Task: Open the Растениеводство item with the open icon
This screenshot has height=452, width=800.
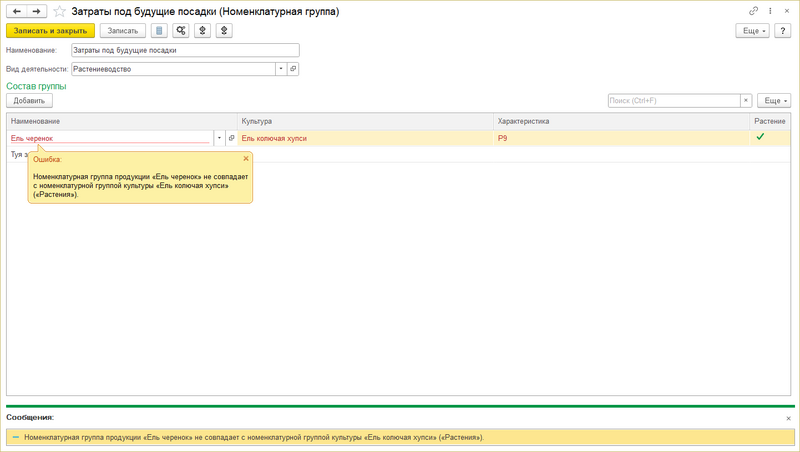Action: pos(293,69)
